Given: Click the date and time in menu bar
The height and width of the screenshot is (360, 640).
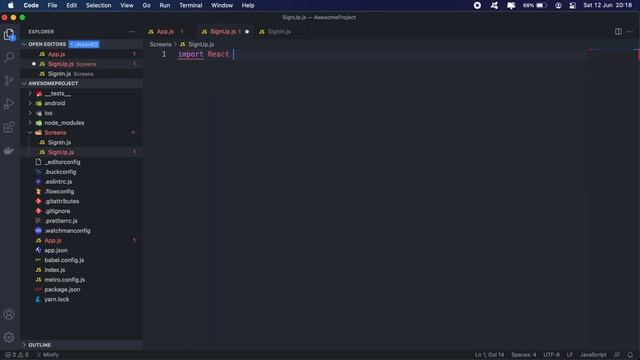Looking at the screenshot, I should (x=607, y=5).
